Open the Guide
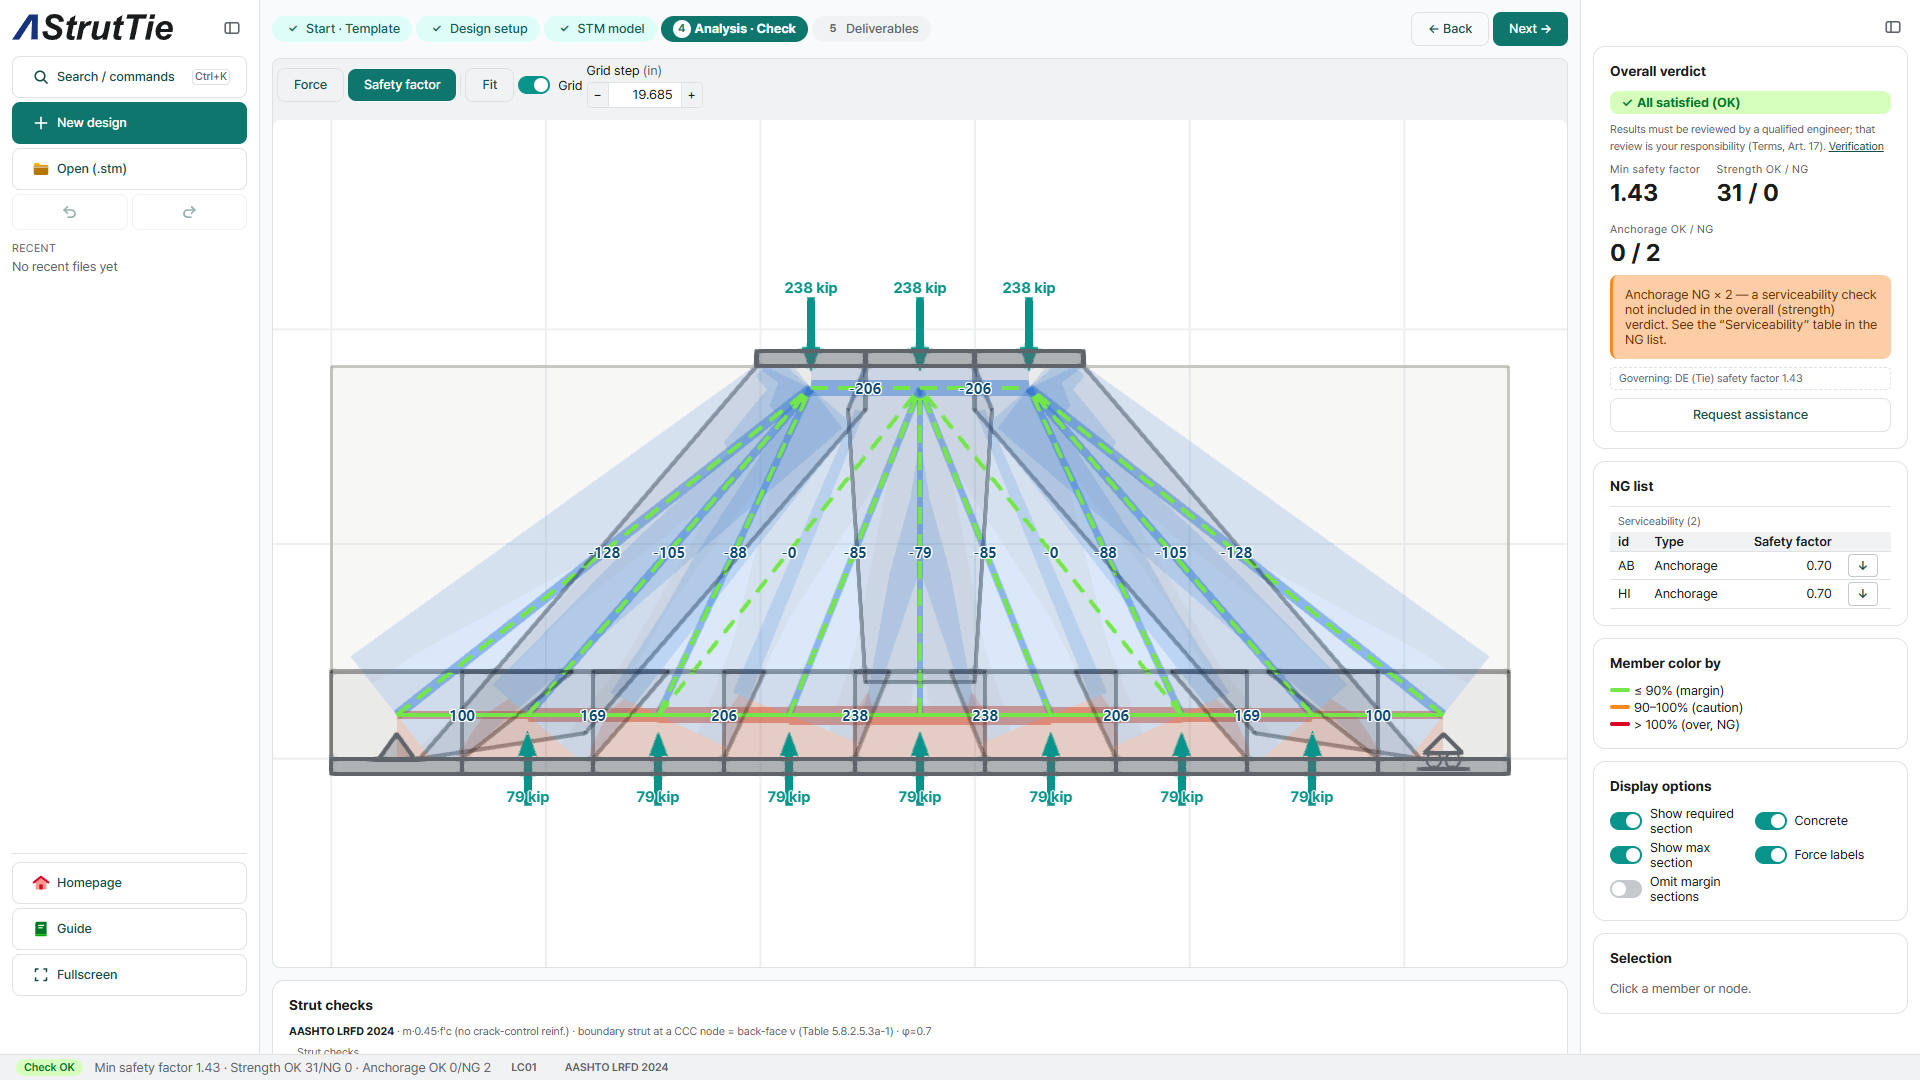Viewport: 1920px width, 1080px height. click(129, 929)
